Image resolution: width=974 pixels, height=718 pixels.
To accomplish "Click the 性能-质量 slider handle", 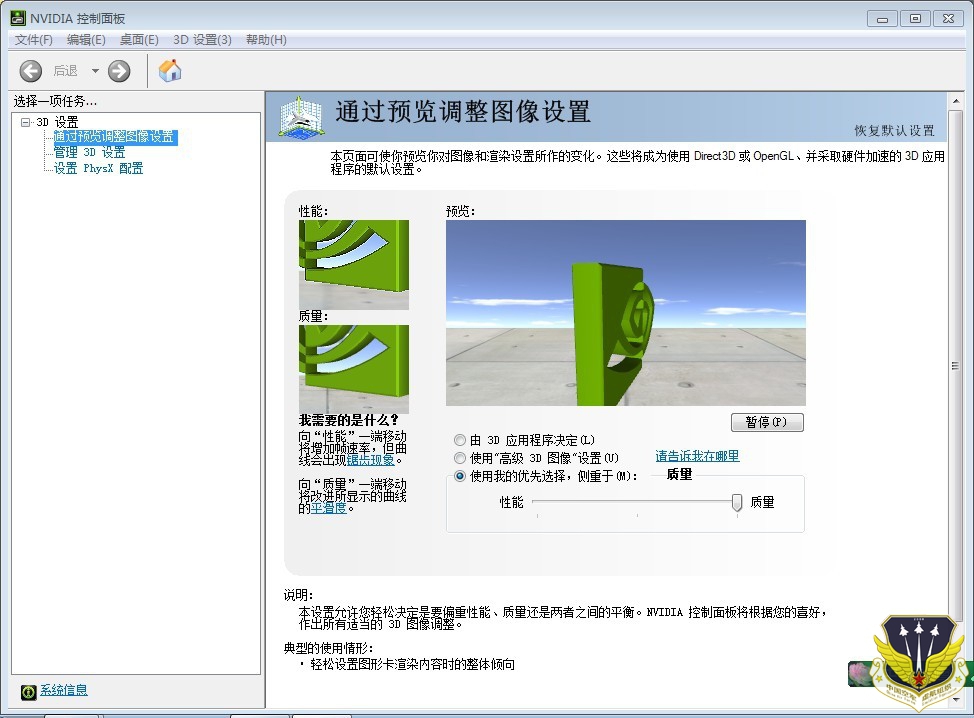I will click(737, 502).
